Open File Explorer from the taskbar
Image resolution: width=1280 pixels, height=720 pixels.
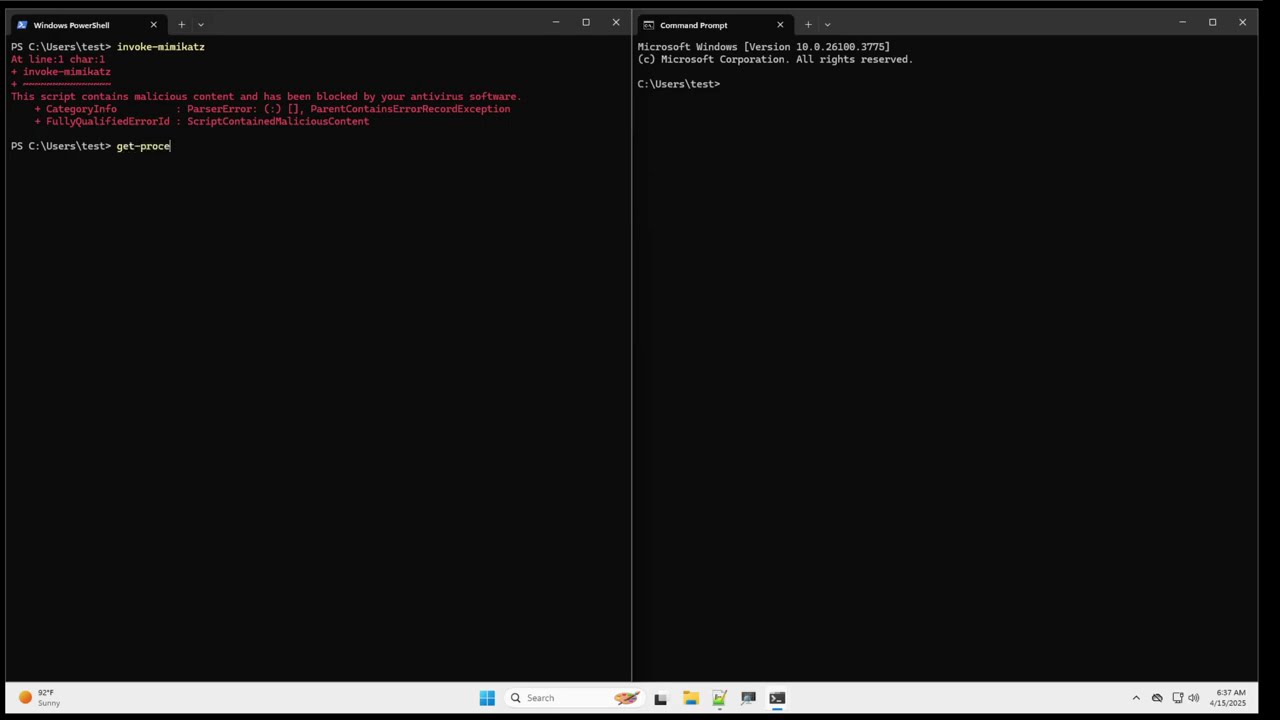pos(690,698)
